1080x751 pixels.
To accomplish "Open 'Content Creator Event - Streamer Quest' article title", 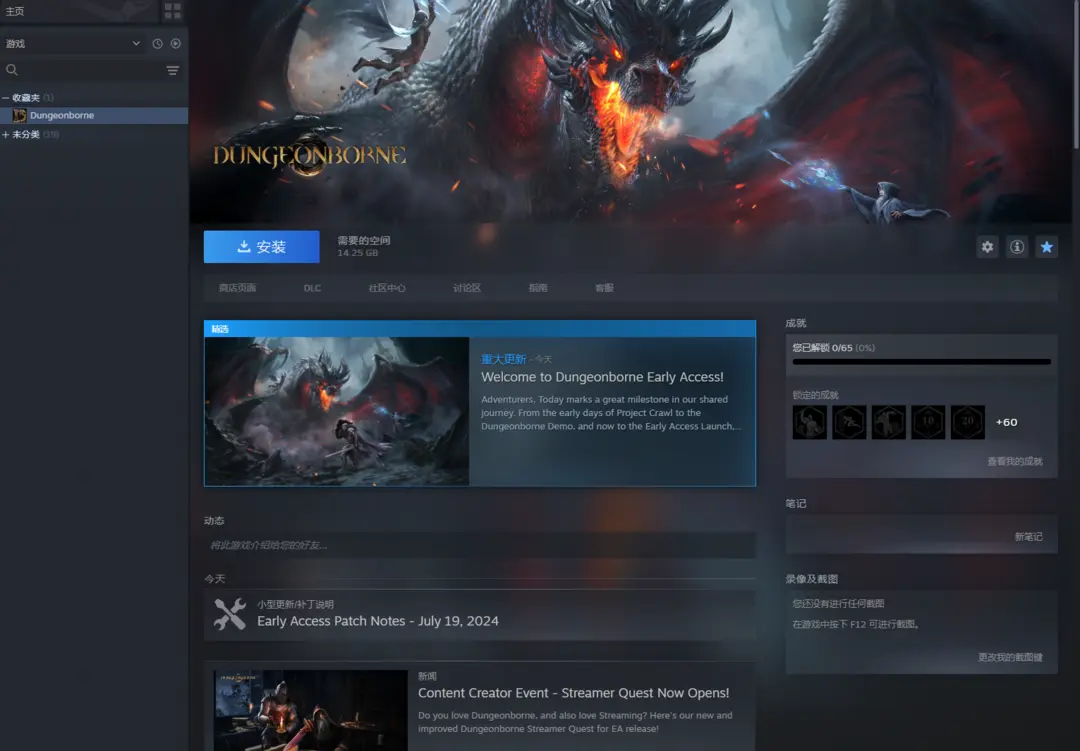I will (574, 693).
